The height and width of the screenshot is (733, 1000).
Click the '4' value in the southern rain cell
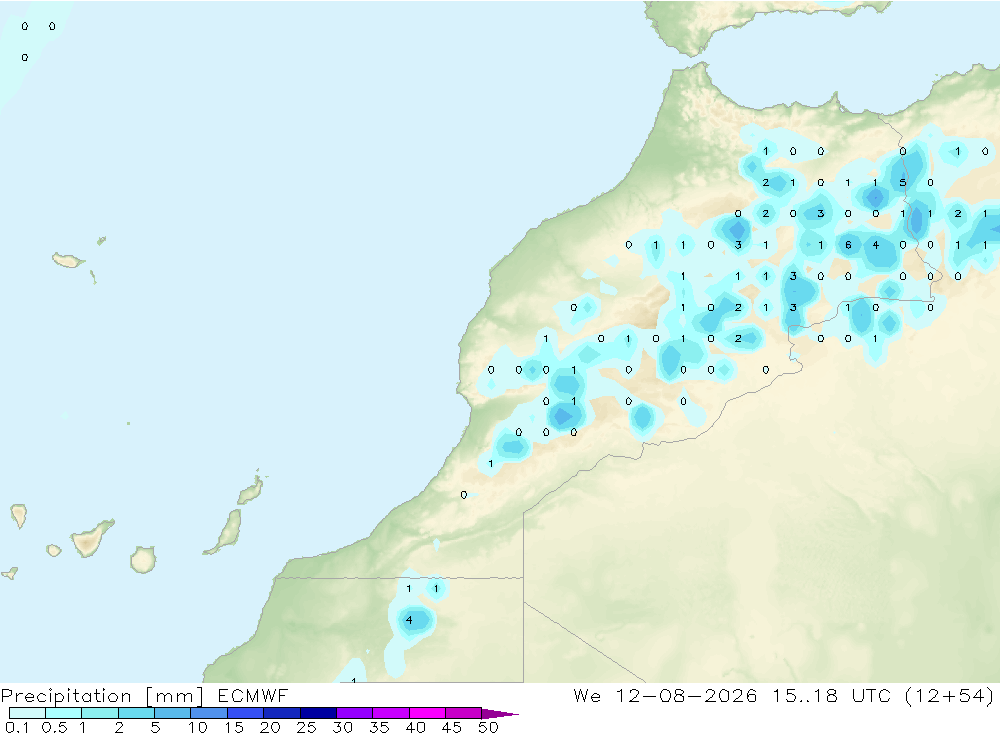click(x=409, y=619)
